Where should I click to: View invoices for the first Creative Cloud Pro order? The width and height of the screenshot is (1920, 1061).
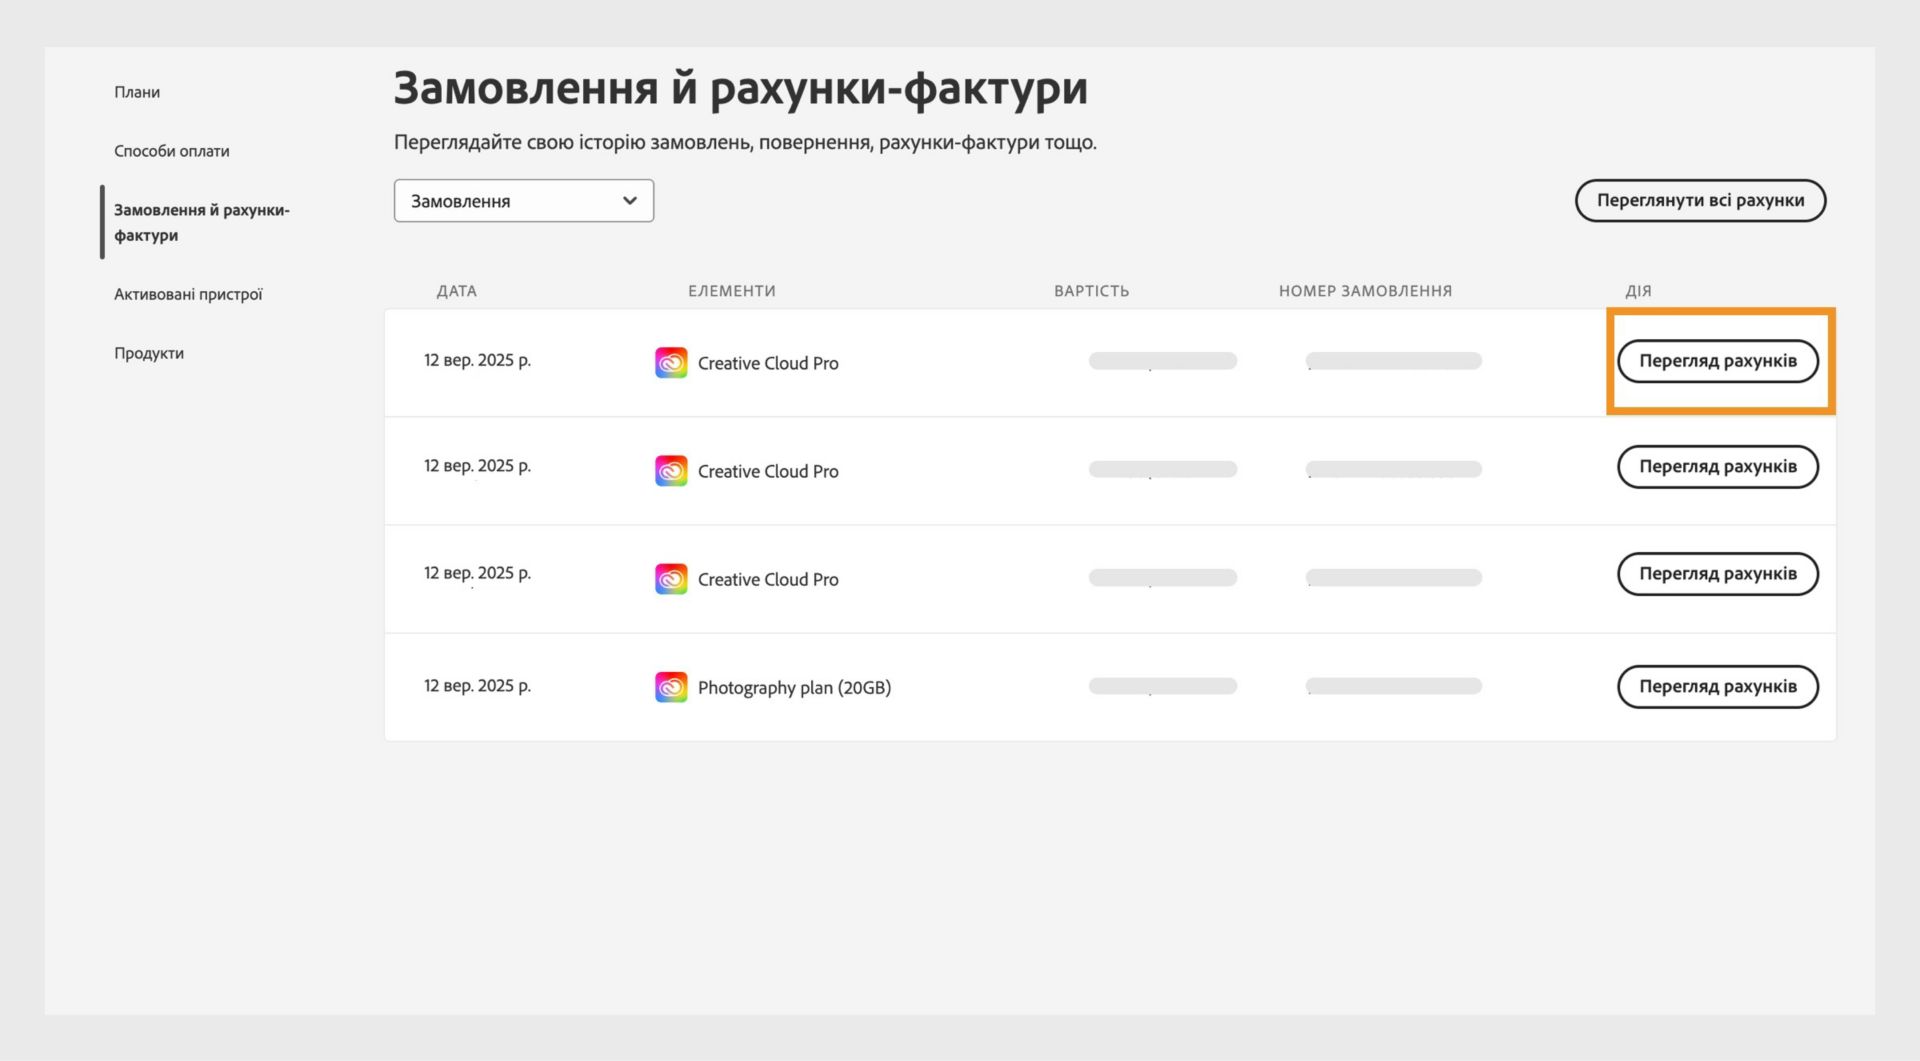(1718, 361)
